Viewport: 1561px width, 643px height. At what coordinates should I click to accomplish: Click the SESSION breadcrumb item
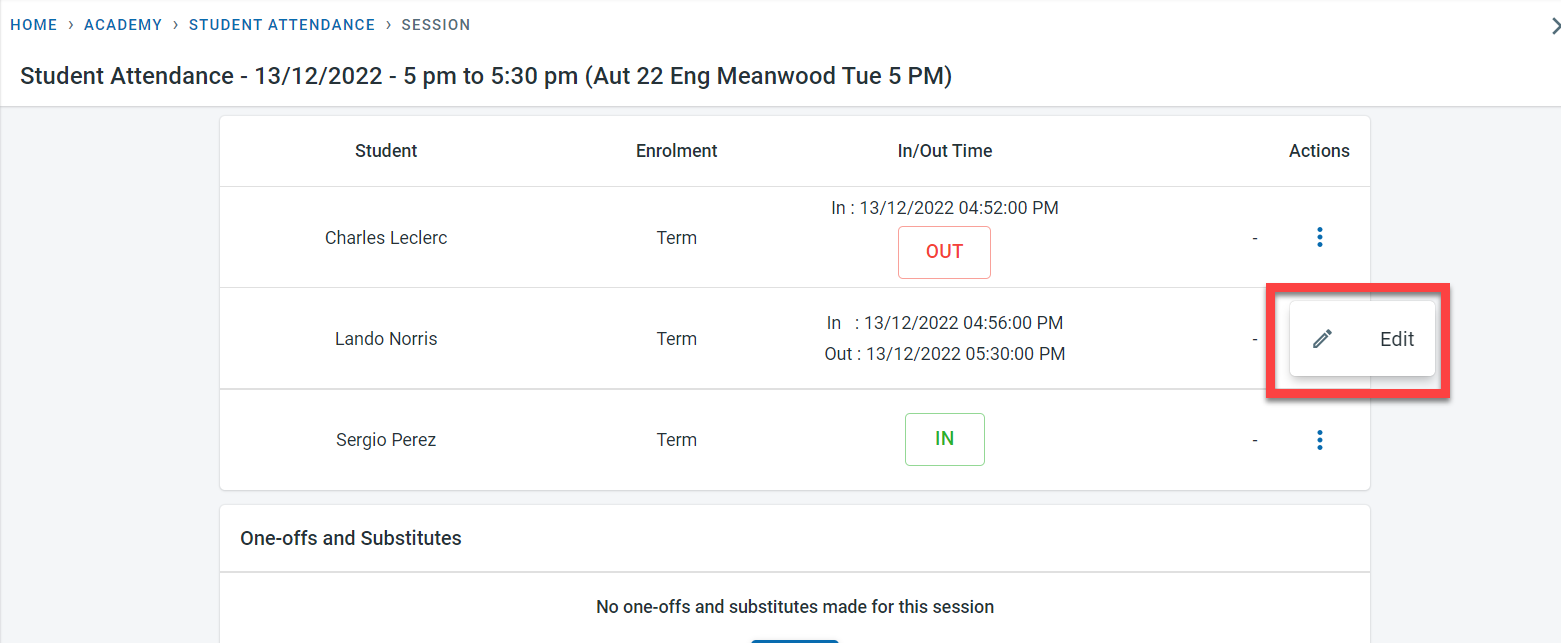click(x=436, y=25)
